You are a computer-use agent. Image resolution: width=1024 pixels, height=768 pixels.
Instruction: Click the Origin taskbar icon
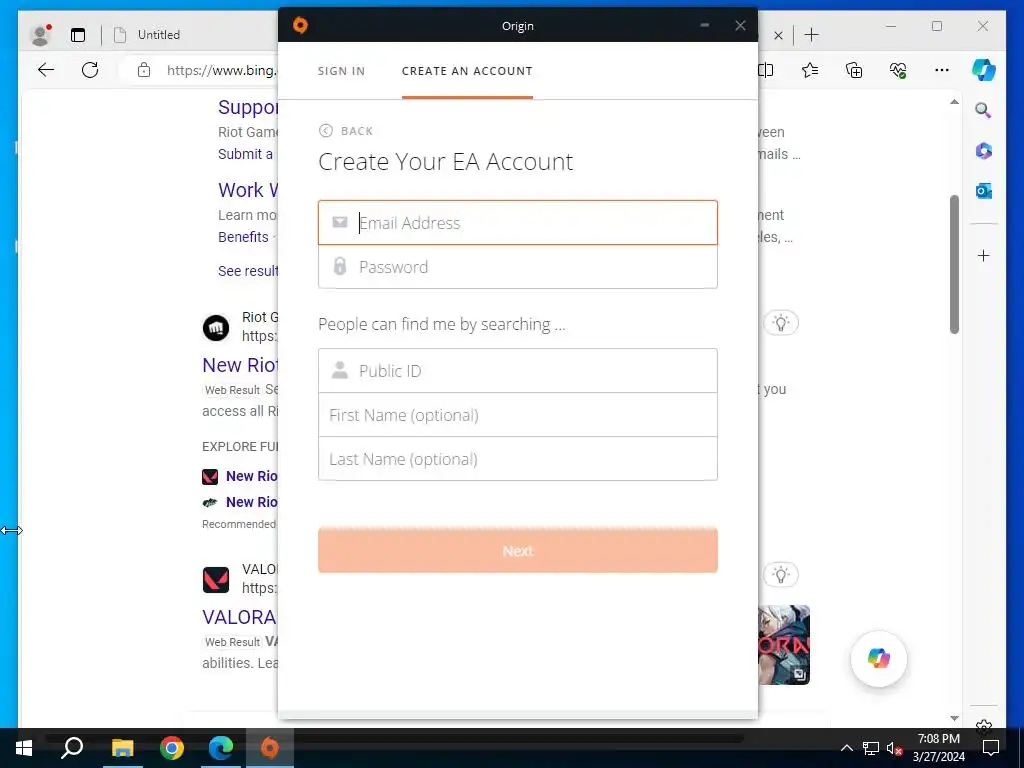(x=270, y=748)
